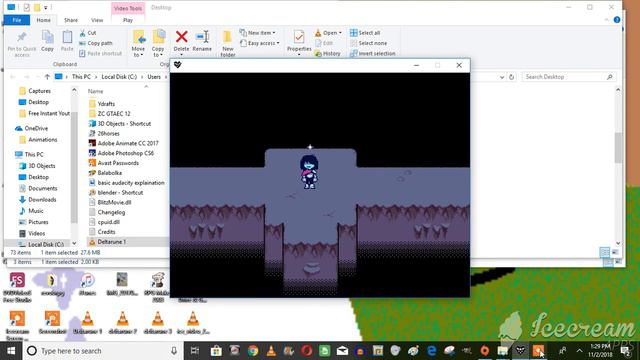Open the New item dropdown
This screenshot has height=360, width=640.
coord(257,33)
